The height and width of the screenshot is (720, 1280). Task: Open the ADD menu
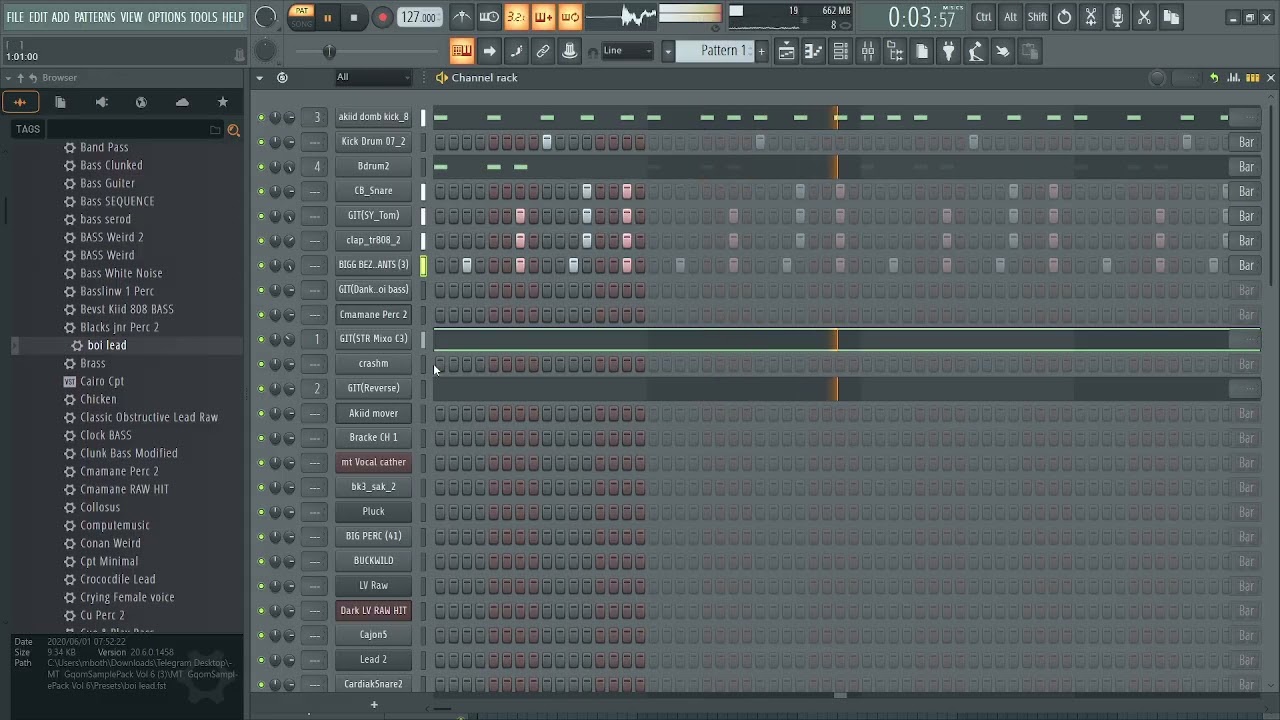click(61, 17)
